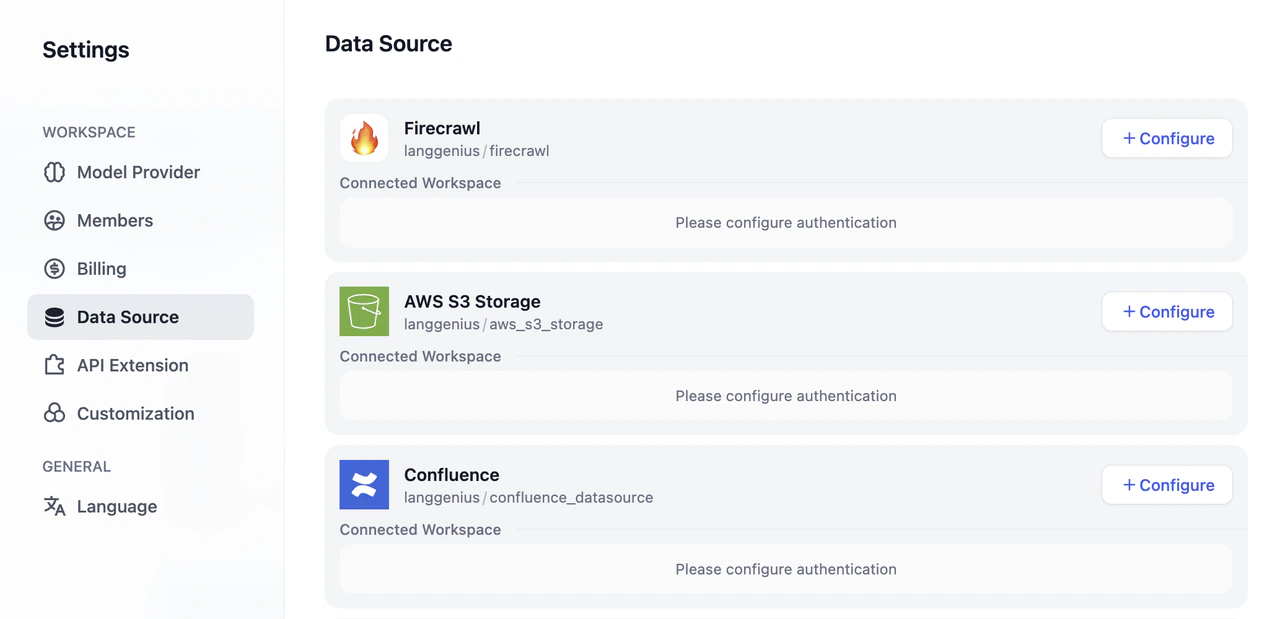Navigate to API Extension settings
This screenshot has height=619, width=1280.
coord(132,365)
